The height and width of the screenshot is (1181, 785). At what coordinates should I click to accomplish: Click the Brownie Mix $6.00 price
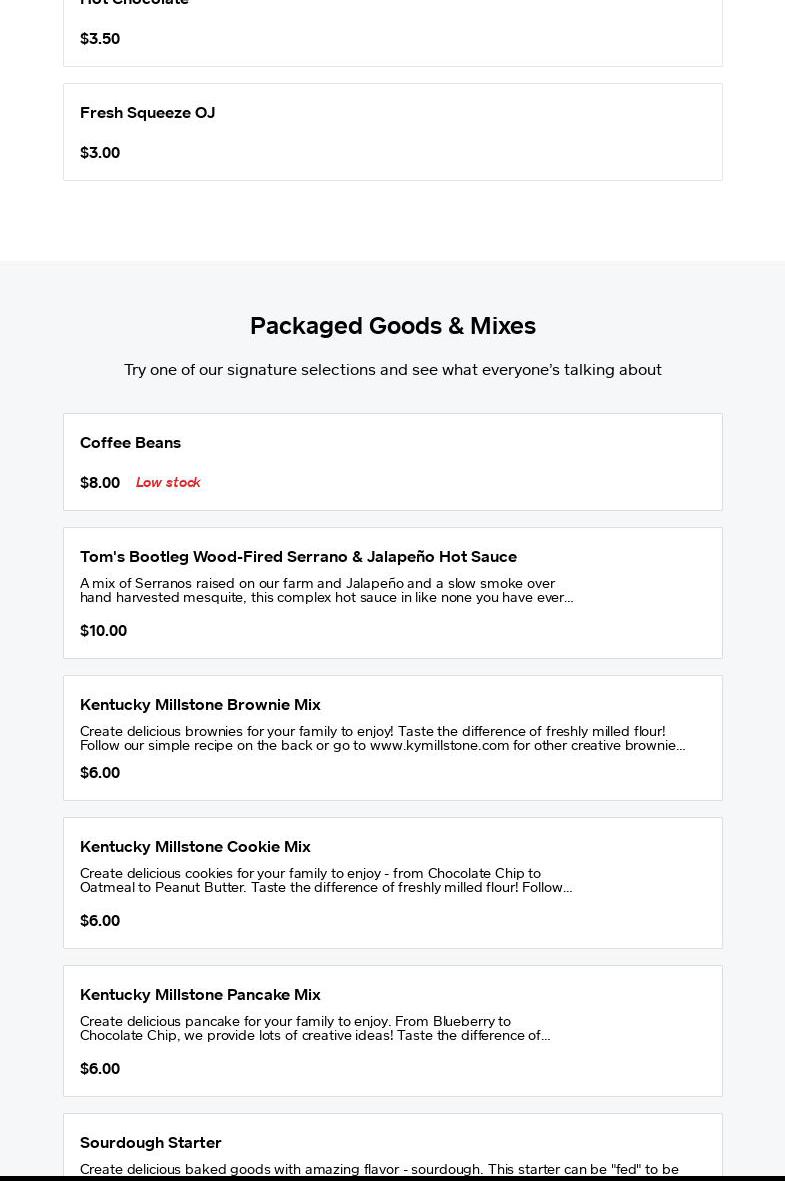(100, 773)
